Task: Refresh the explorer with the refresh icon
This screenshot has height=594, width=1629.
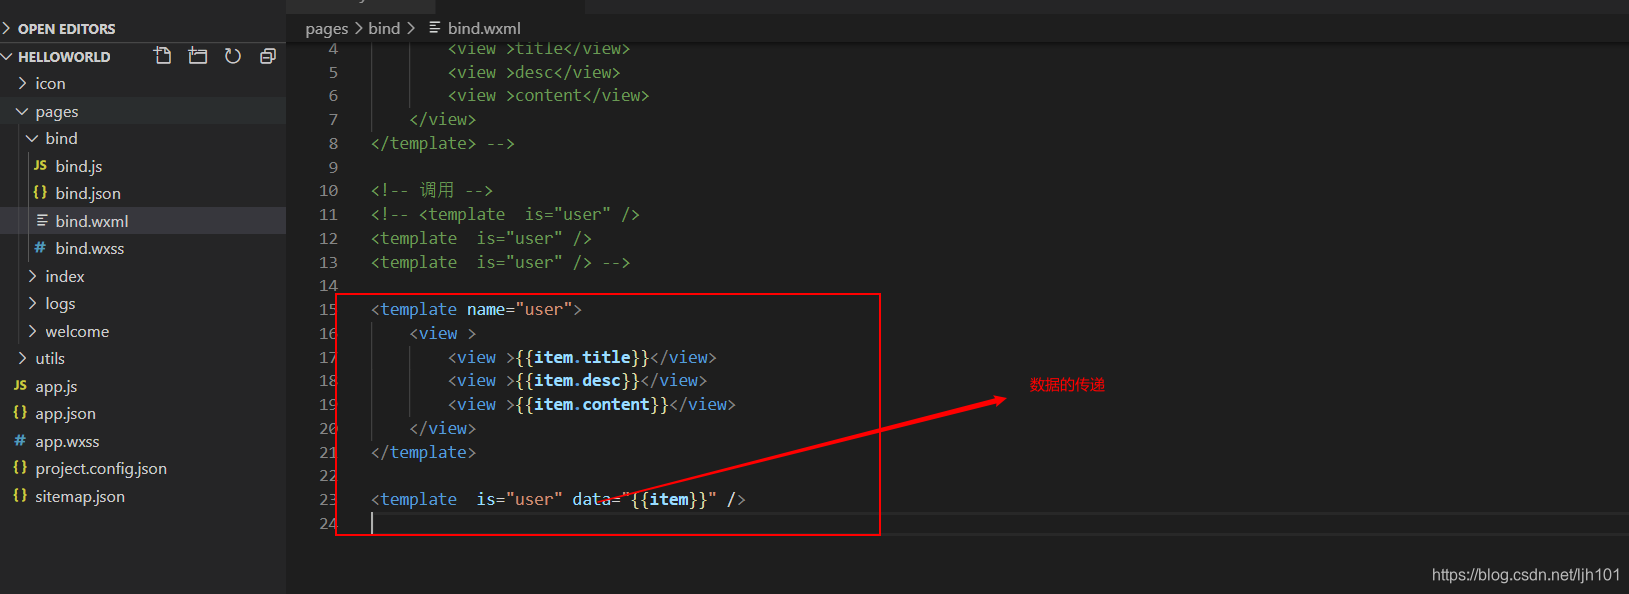Action: click(233, 56)
